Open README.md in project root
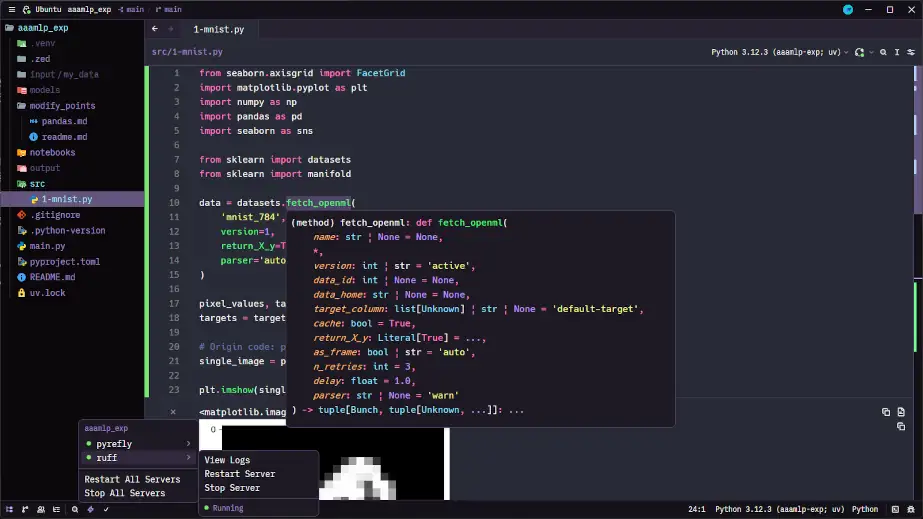 point(72,277)
